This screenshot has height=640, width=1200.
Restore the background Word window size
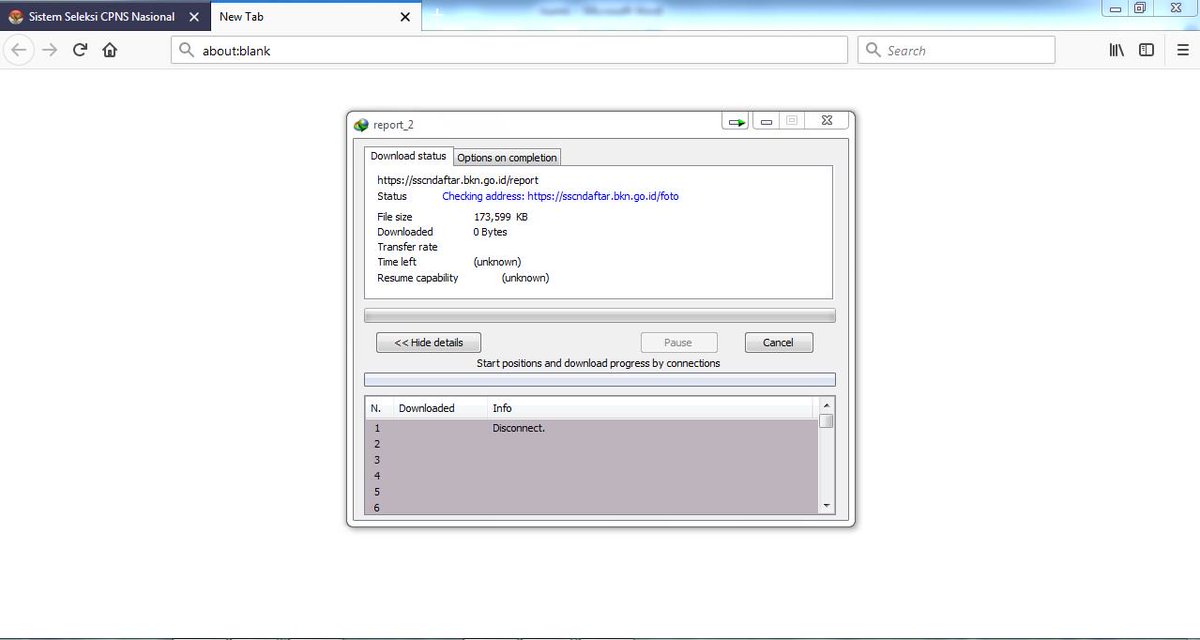tap(1140, 8)
